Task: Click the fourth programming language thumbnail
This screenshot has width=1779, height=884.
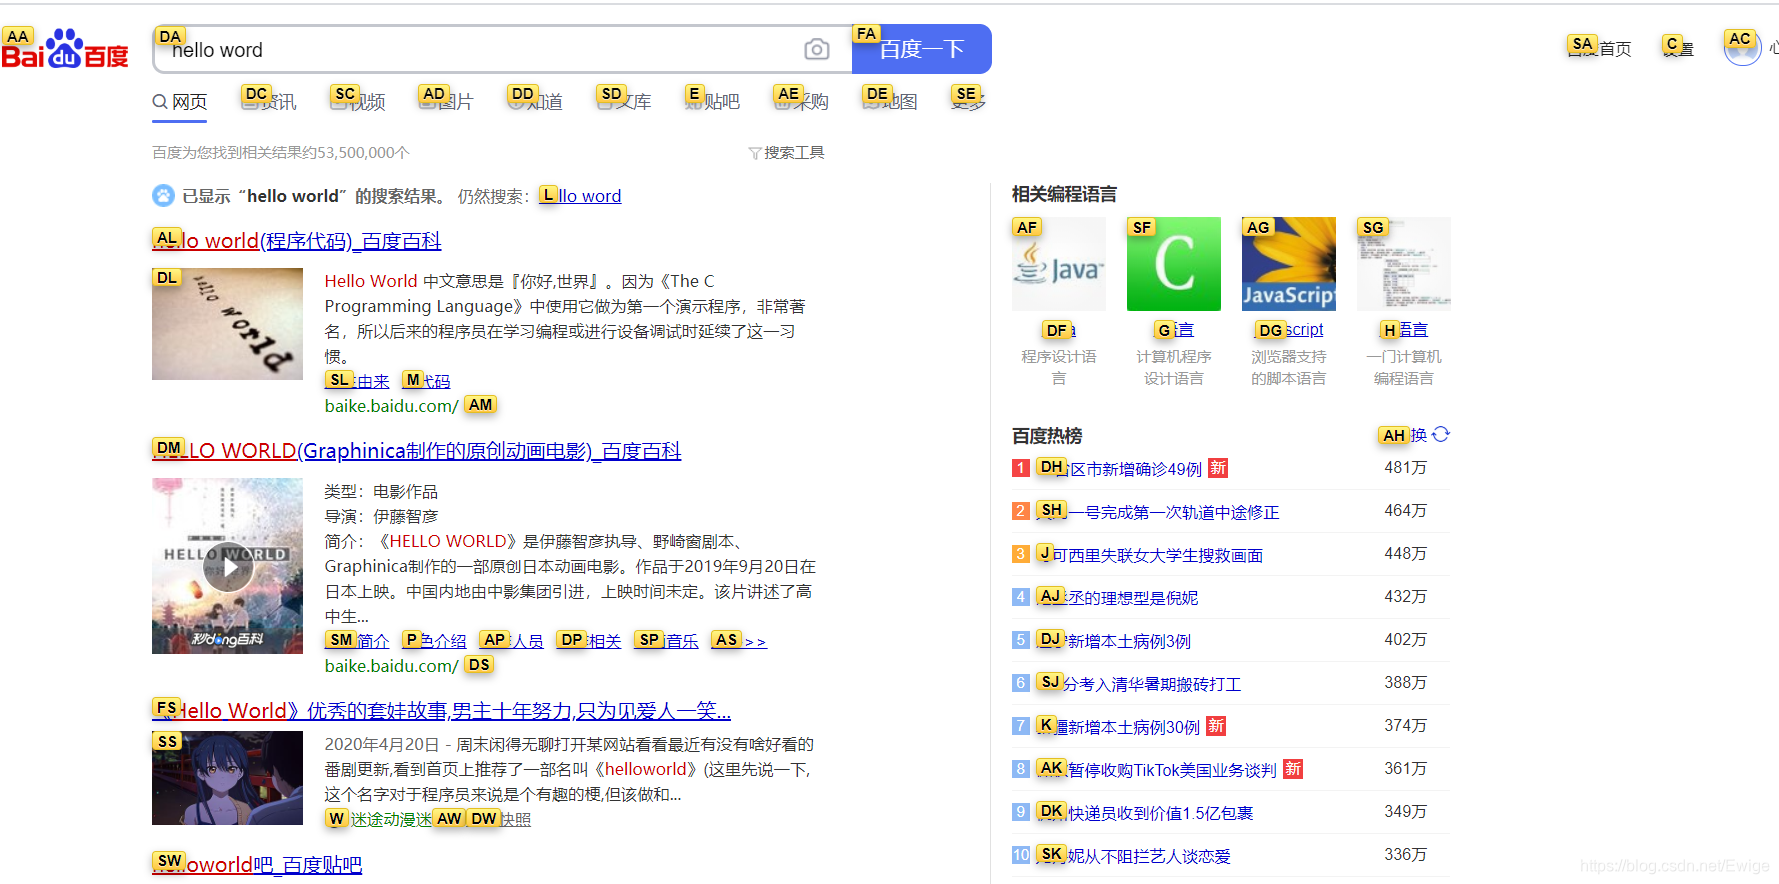Action: click(1404, 264)
